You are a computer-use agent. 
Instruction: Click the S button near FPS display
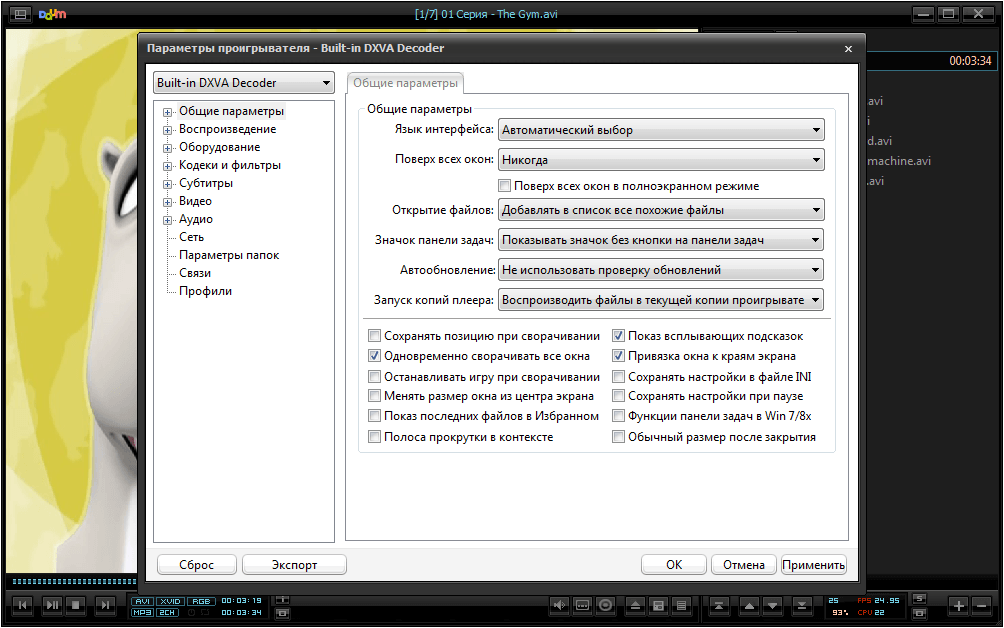919,599
